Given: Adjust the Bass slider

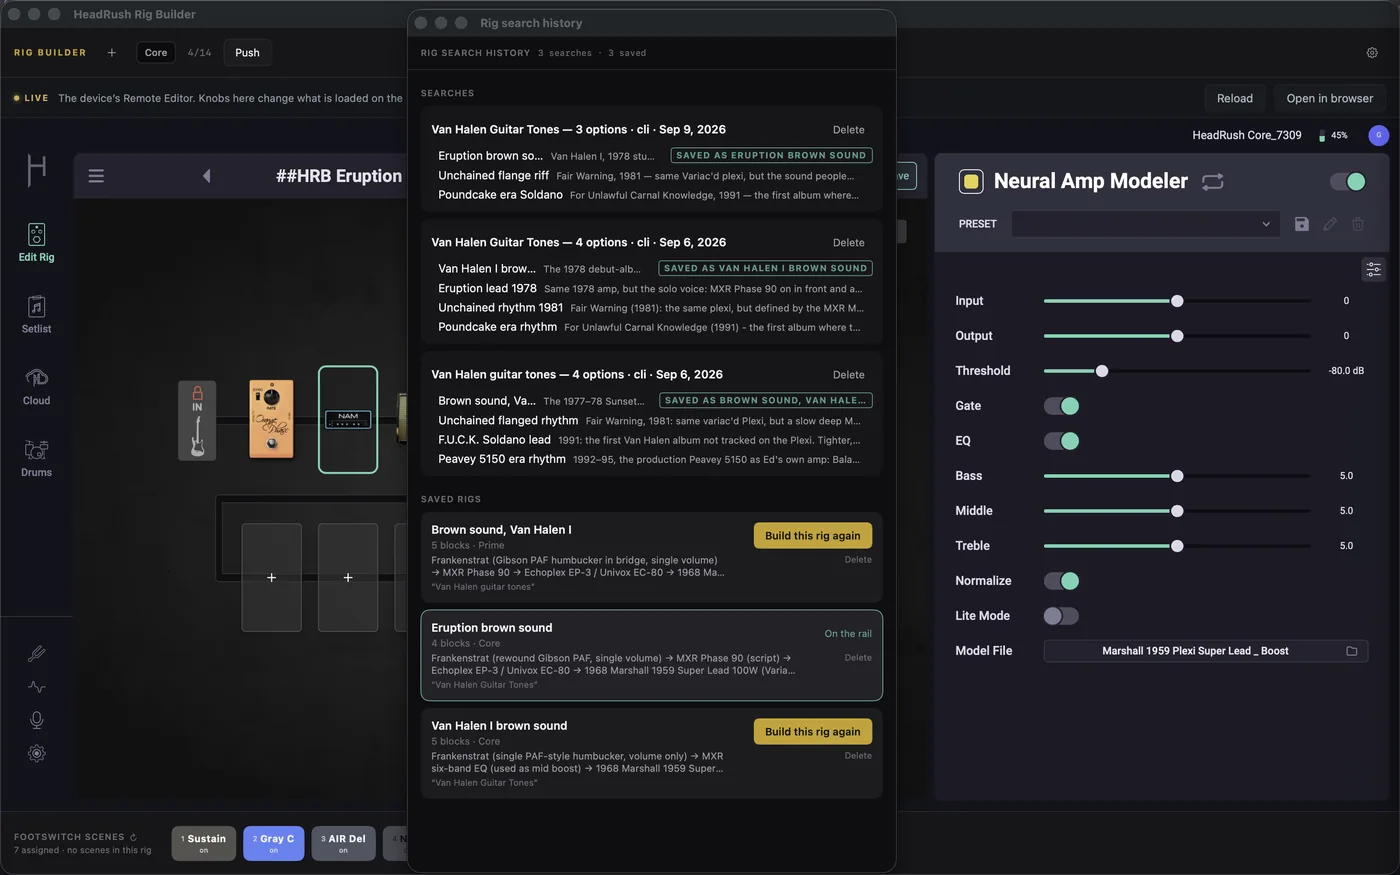Looking at the screenshot, I should pyautogui.click(x=1177, y=476).
